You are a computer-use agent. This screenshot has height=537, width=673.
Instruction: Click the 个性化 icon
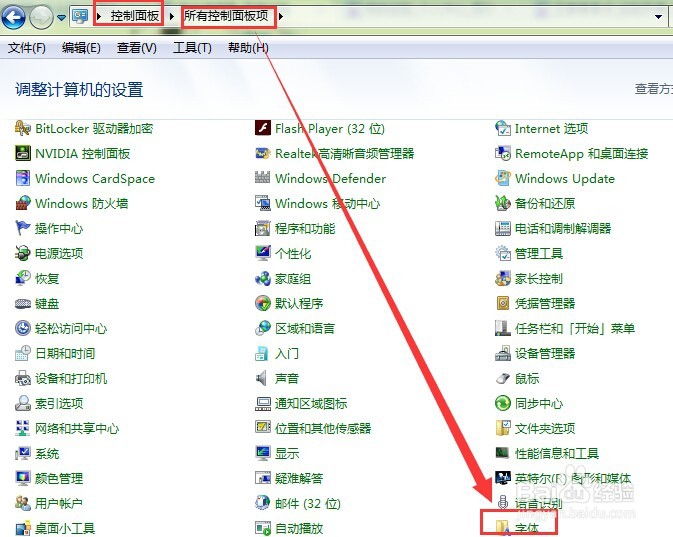pos(263,253)
